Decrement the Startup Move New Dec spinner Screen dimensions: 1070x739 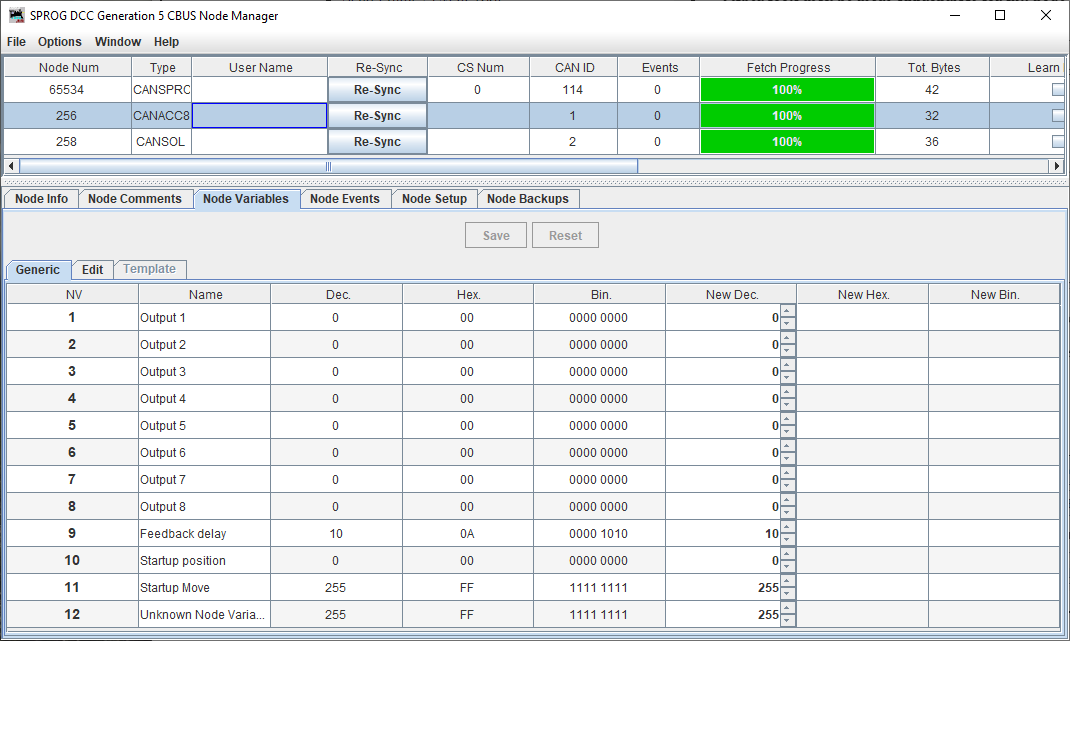tap(787, 592)
